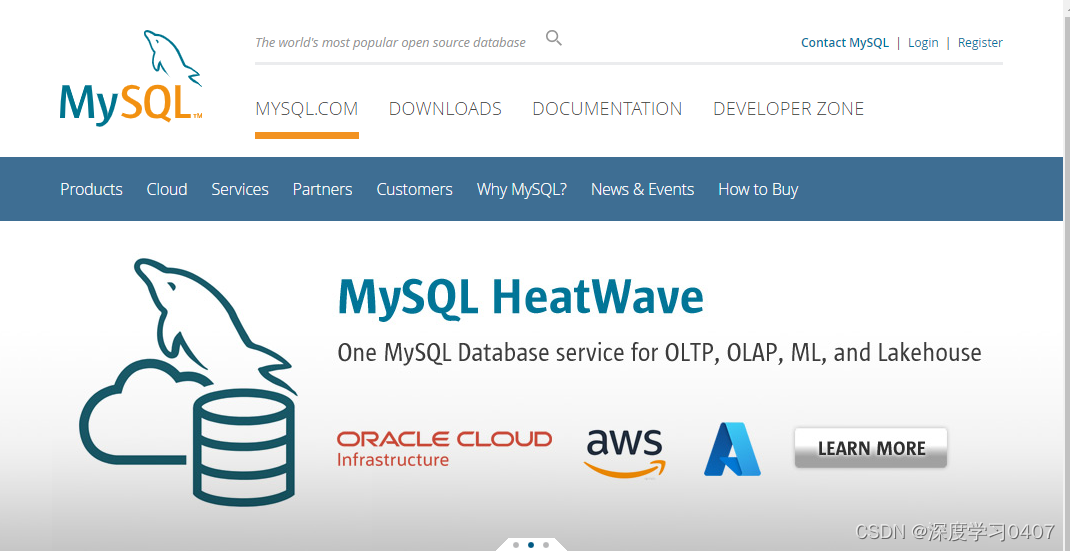Click the MySQL HeatWave heading
The width and height of the screenshot is (1070, 551).
(x=521, y=297)
